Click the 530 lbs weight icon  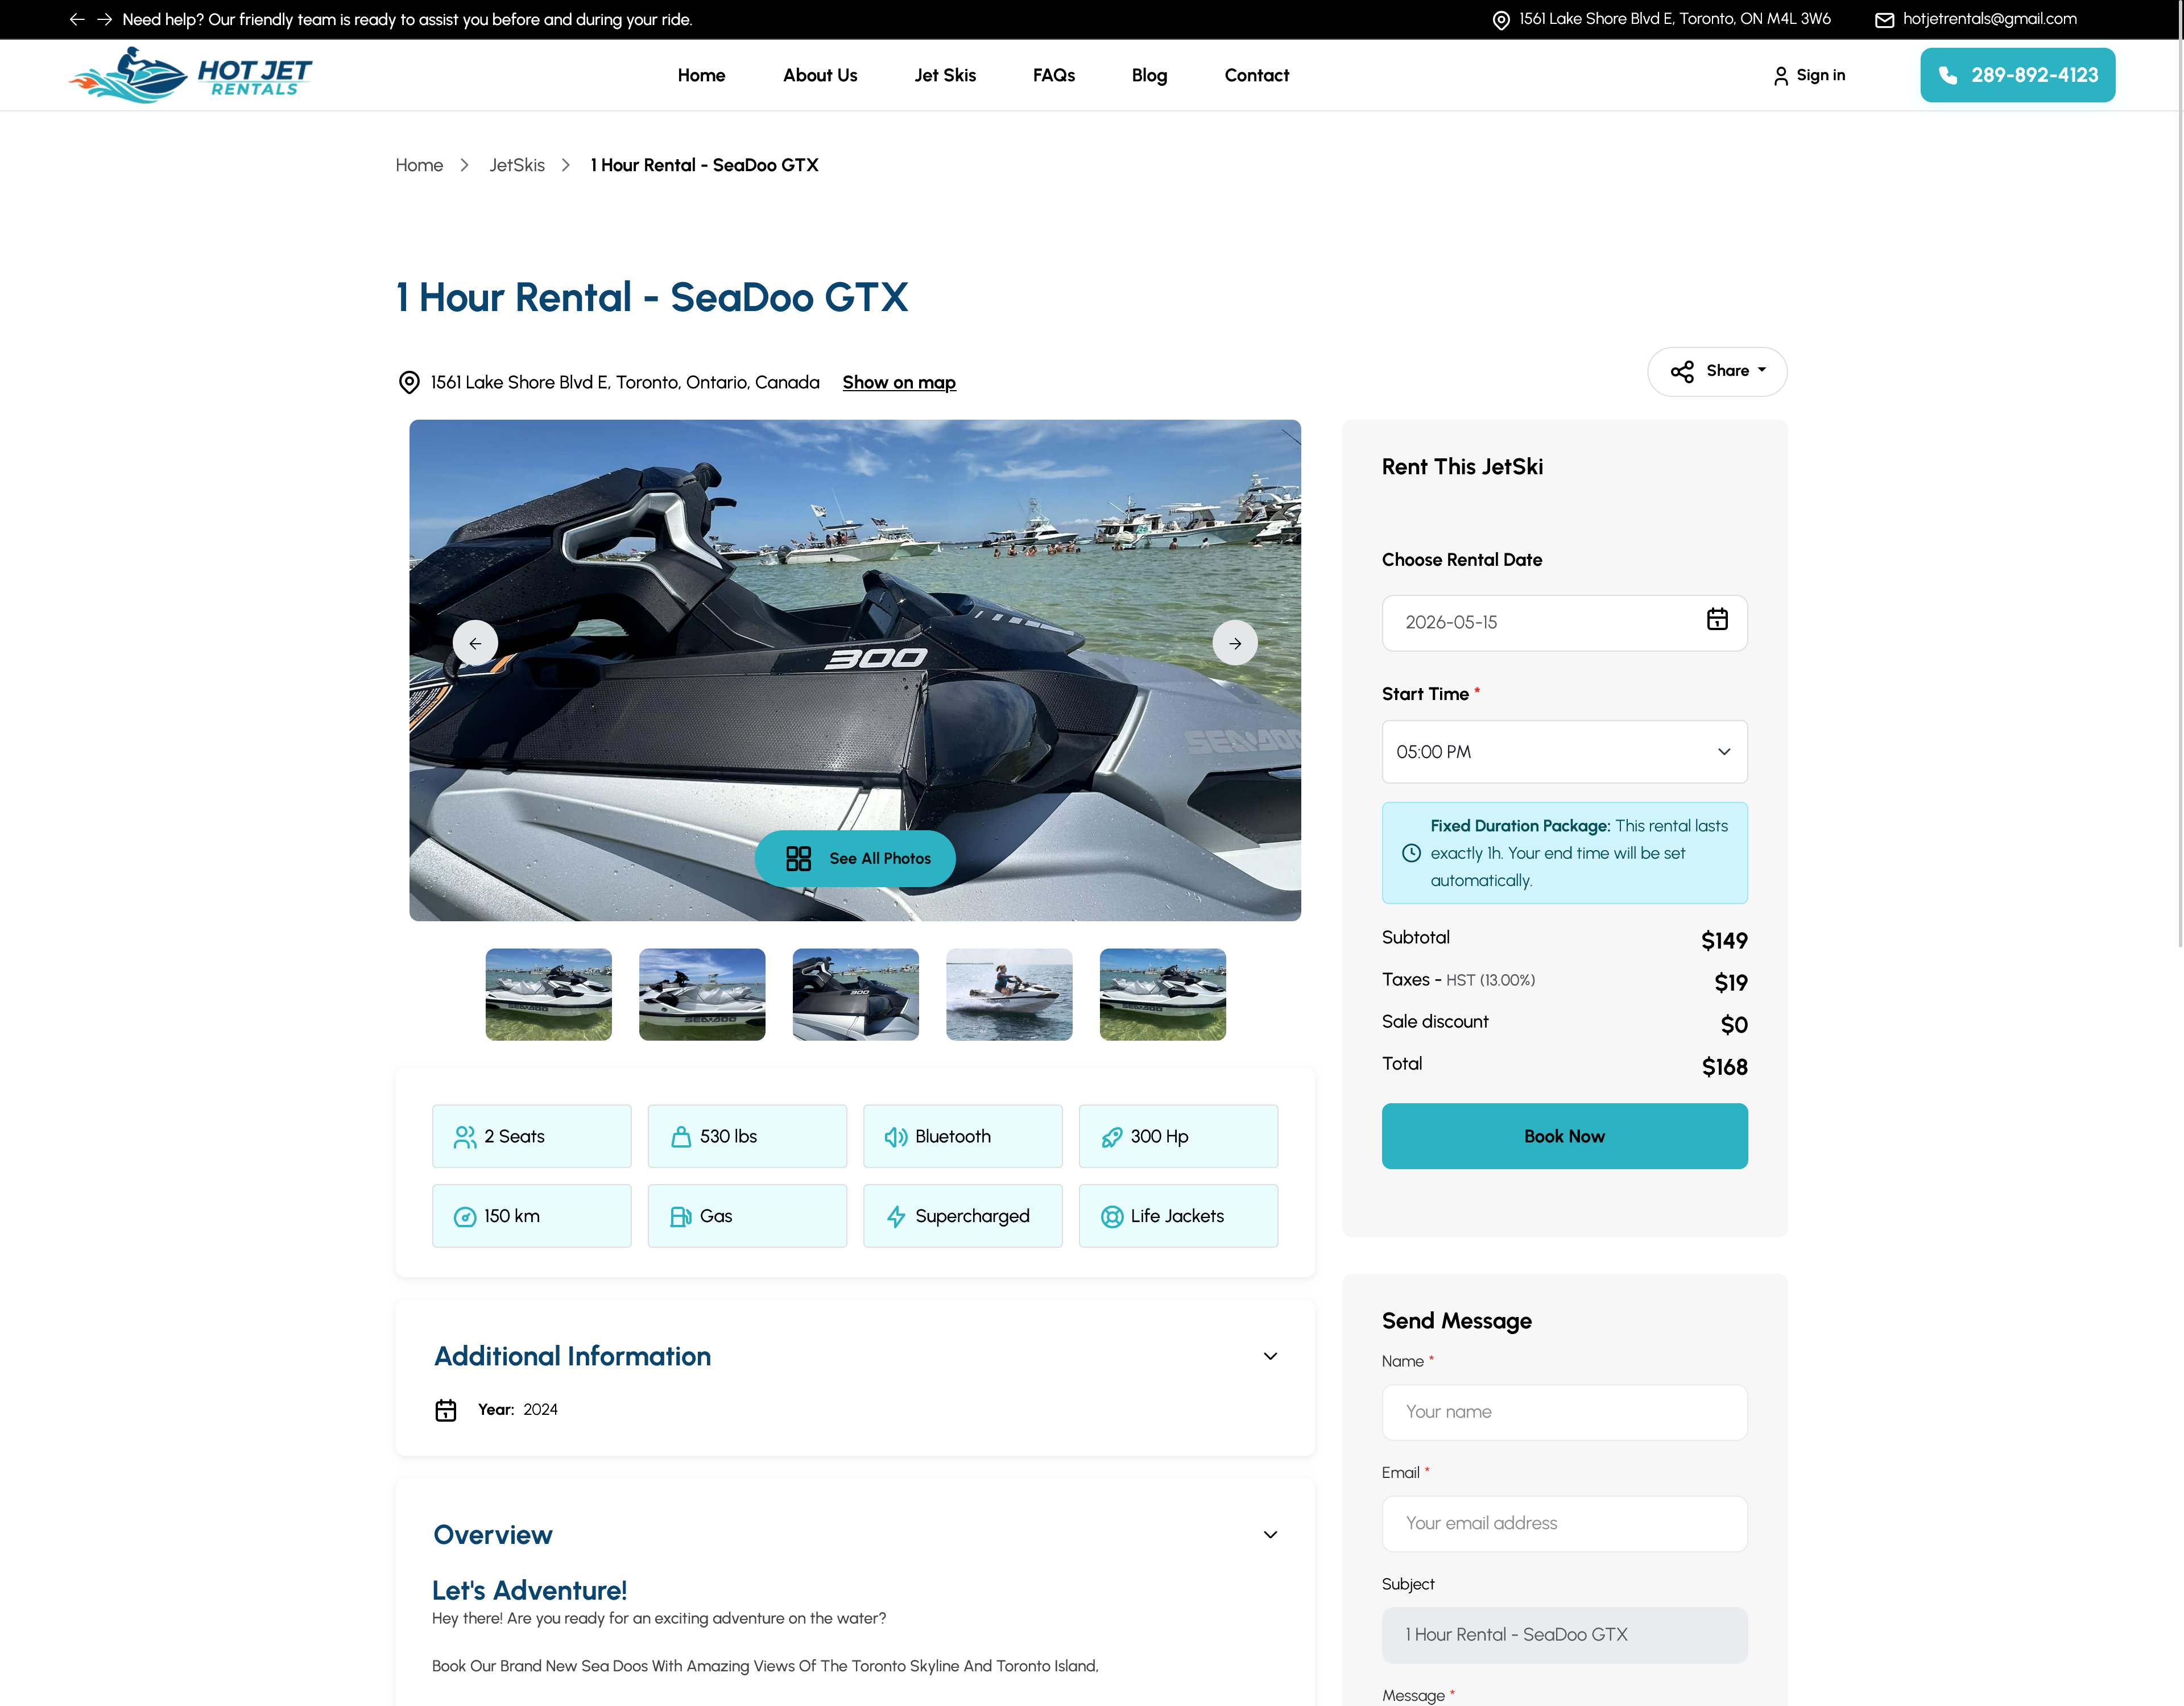tap(681, 1137)
